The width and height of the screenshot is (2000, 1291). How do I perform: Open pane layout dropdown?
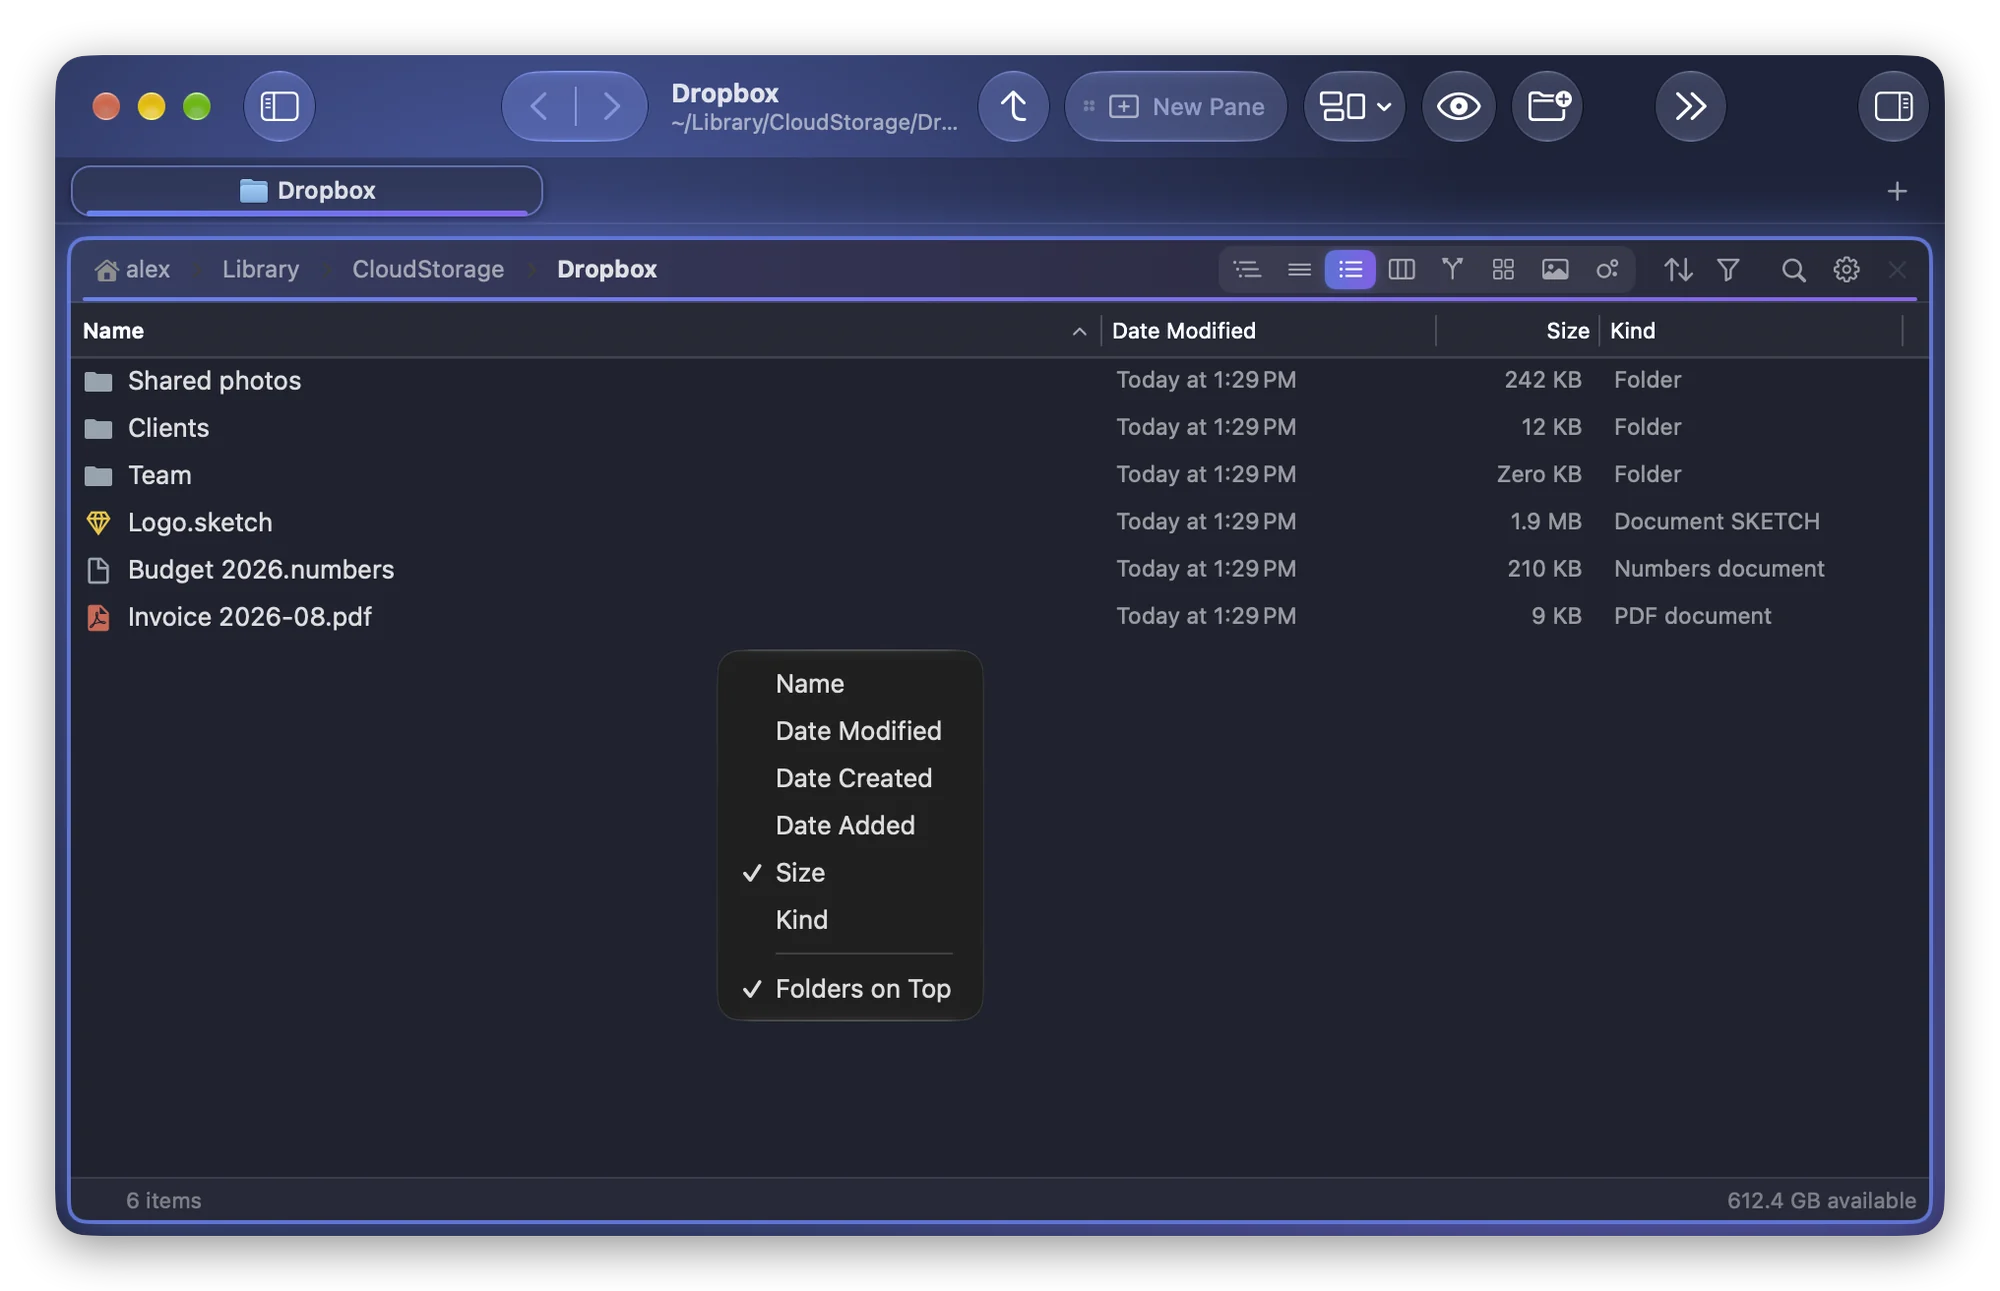pos(1354,106)
